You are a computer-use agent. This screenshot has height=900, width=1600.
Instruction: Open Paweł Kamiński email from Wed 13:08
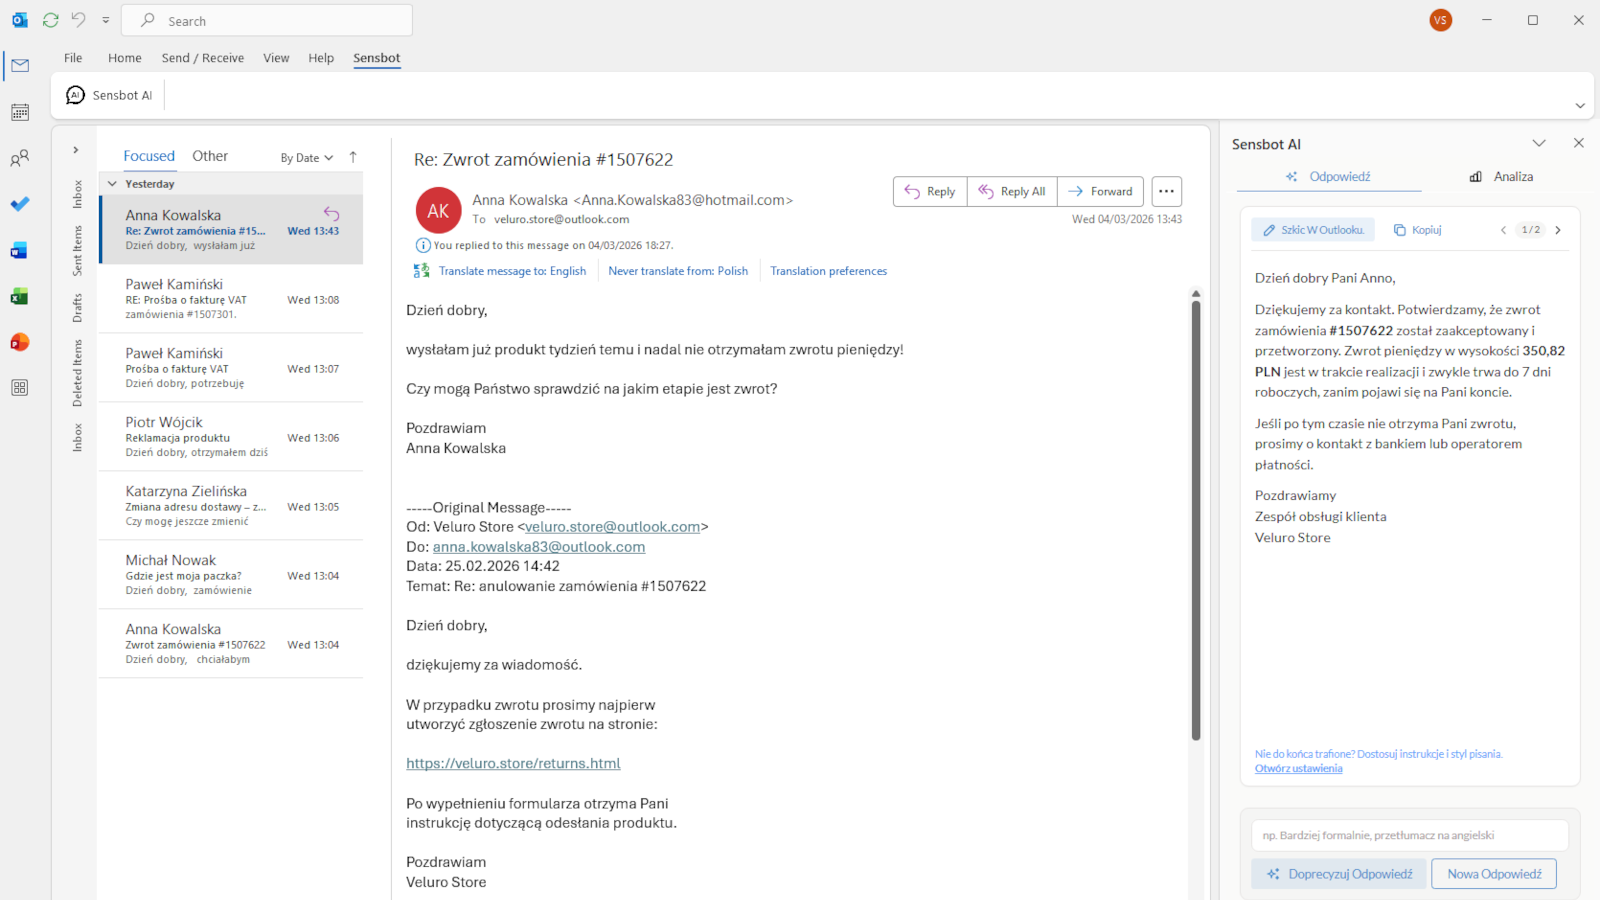tap(232, 298)
